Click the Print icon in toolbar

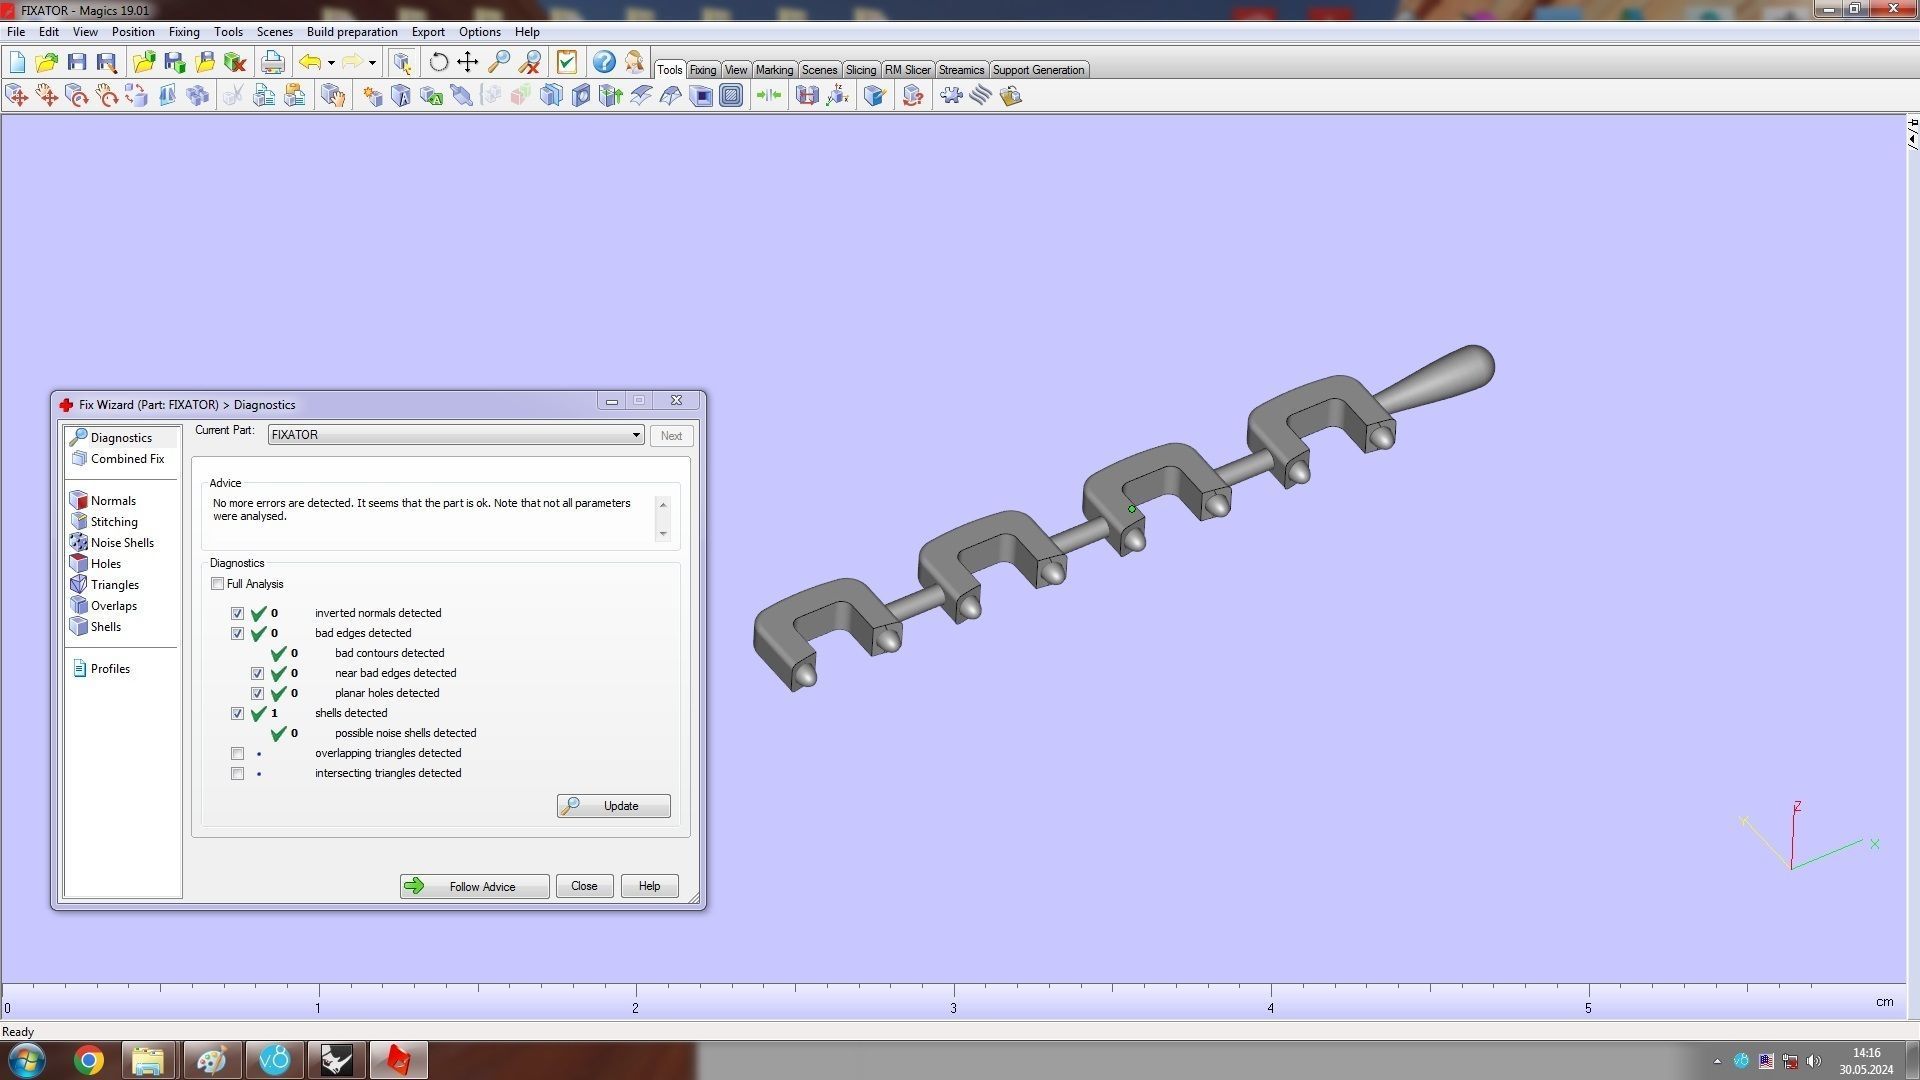pyautogui.click(x=272, y=62)
